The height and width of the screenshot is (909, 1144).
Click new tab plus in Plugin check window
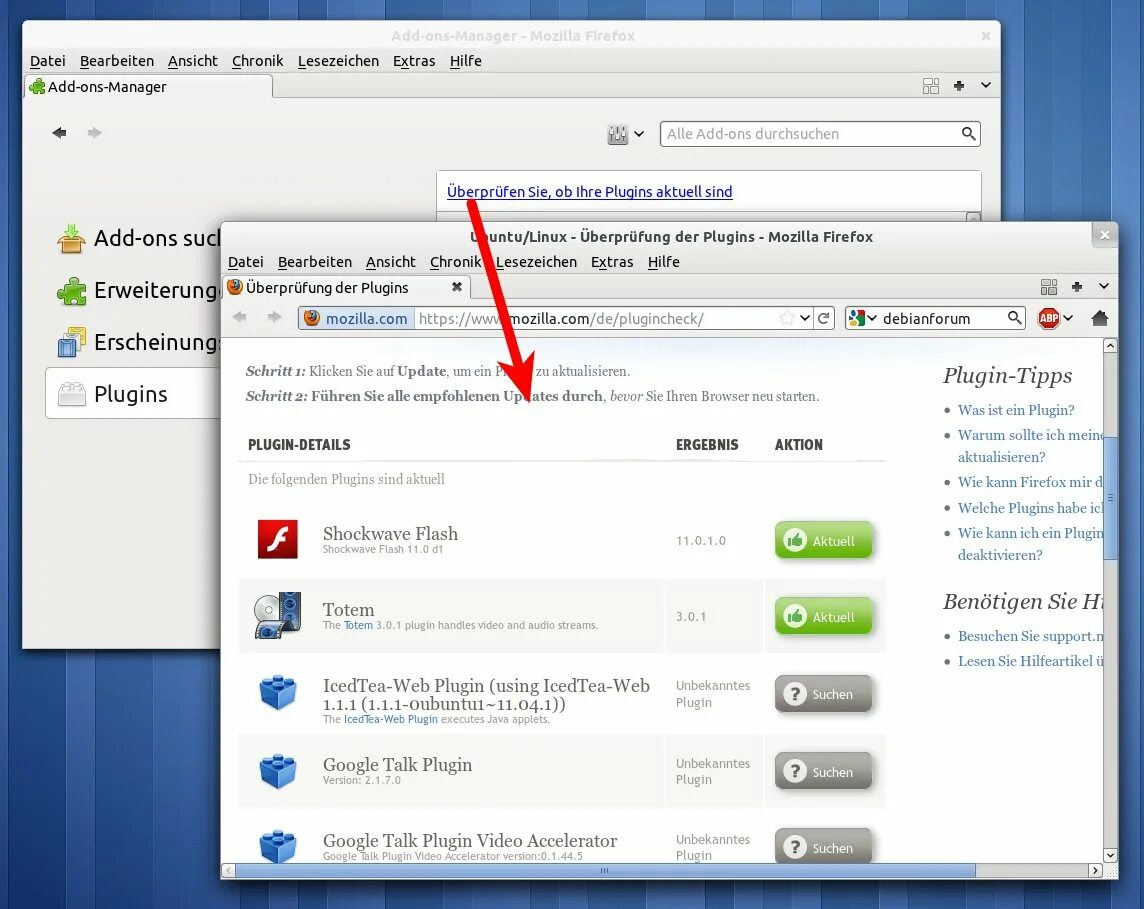point(1077,287)
